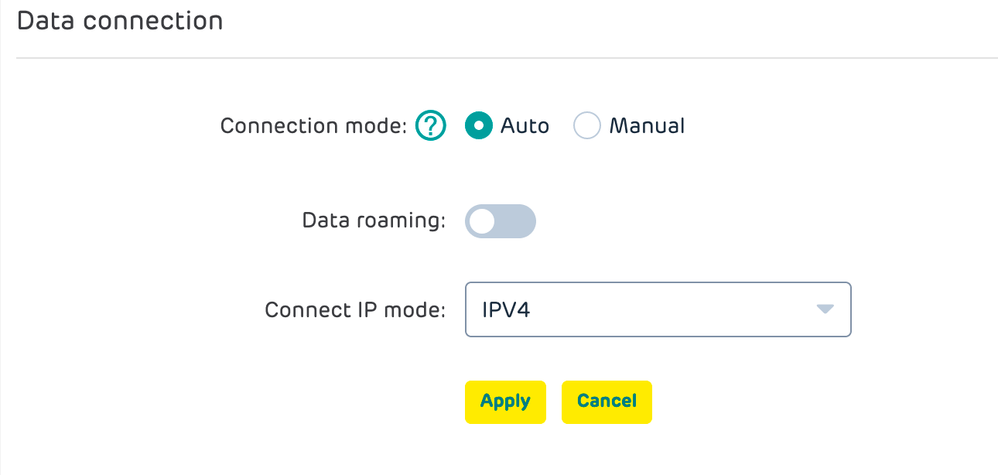Click the "Auto" label text
Image resolution: width=998 pixels, height=475 pixels.
click(524, 126)
